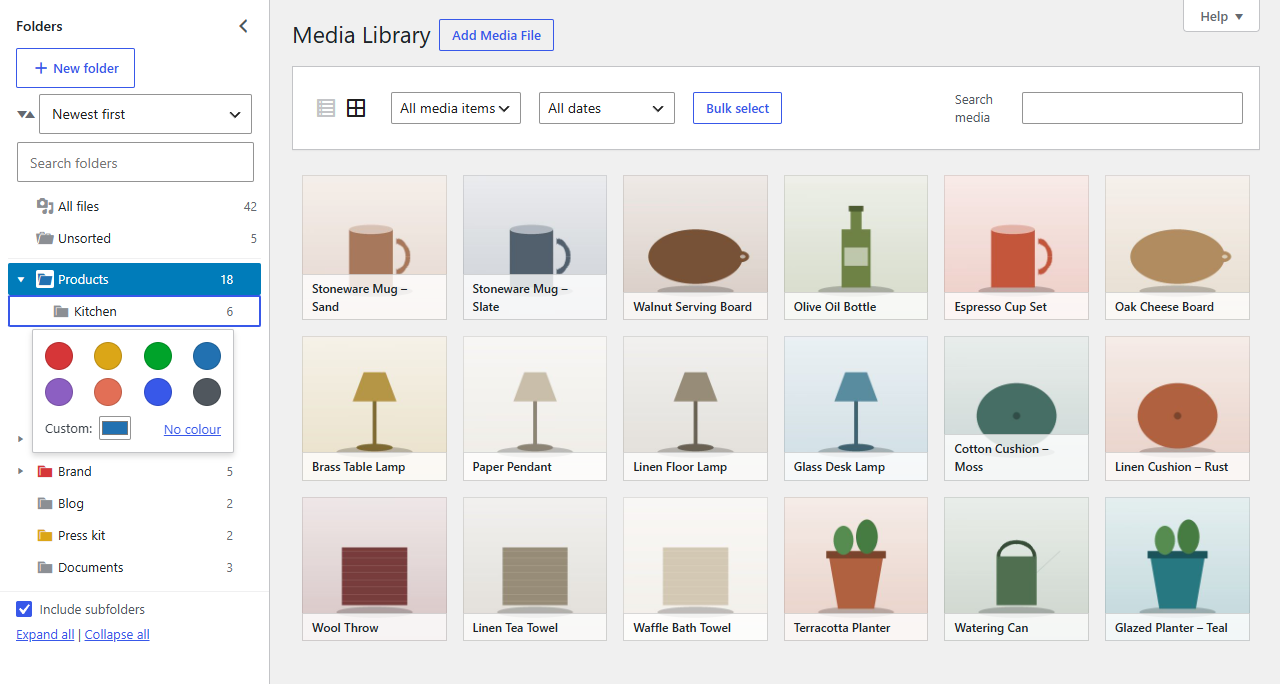The width and height of the screenshot is (1280, 684).
Task: Open Stoneware Mug – Sand thumbnail
Action: [374, 248]
